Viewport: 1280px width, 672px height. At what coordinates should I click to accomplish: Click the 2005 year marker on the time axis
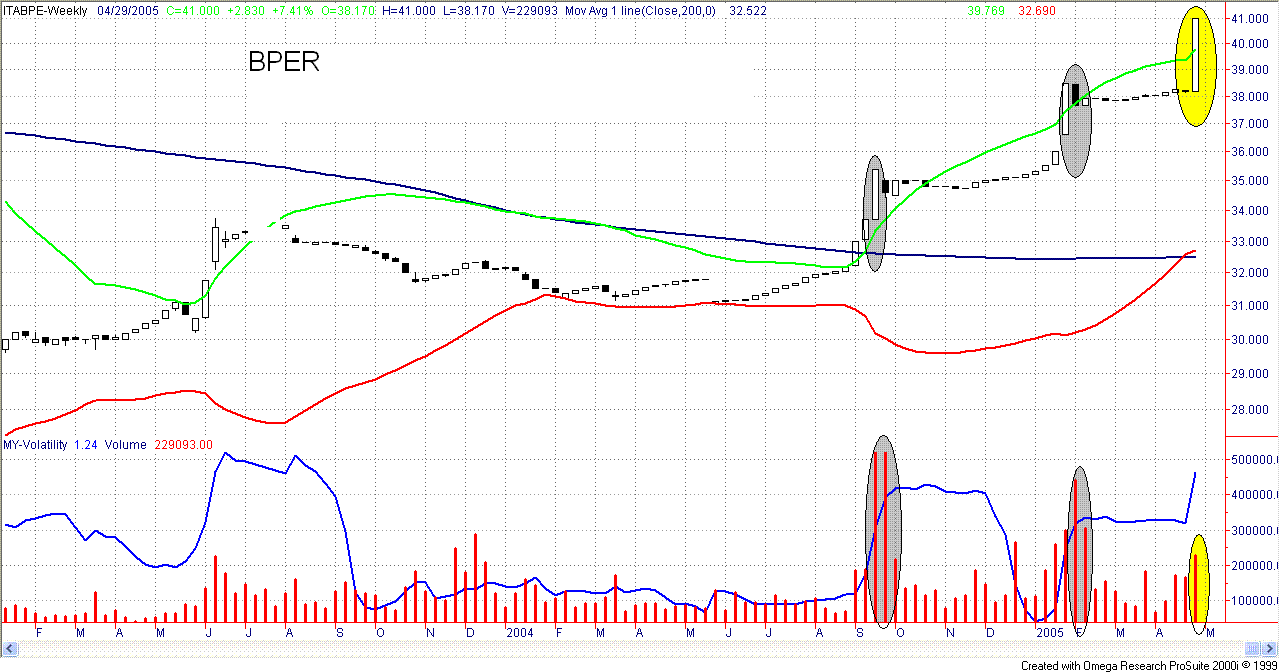pos(1049,633)
